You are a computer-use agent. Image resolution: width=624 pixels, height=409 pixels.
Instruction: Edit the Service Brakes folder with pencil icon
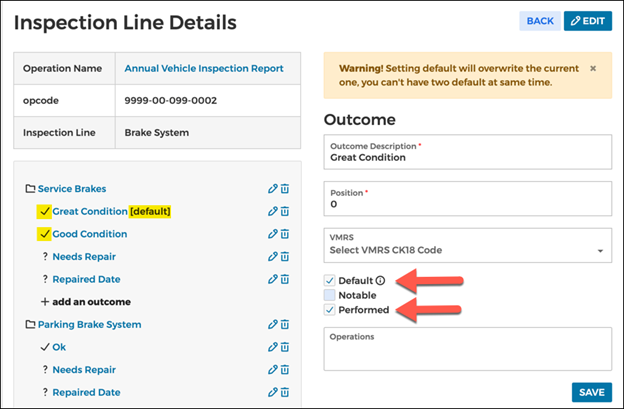[273, 189]
